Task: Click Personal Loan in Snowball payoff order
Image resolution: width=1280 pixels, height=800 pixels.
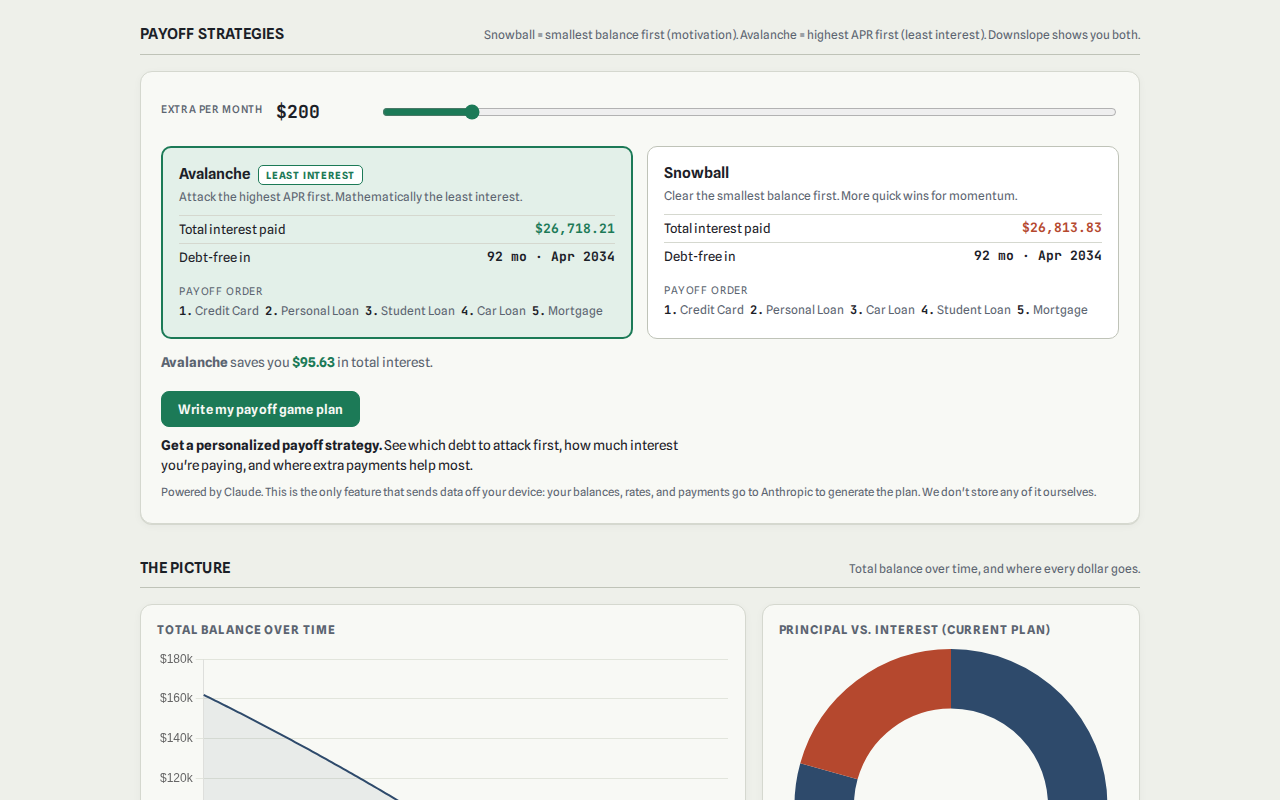Action: click(805, 310)
